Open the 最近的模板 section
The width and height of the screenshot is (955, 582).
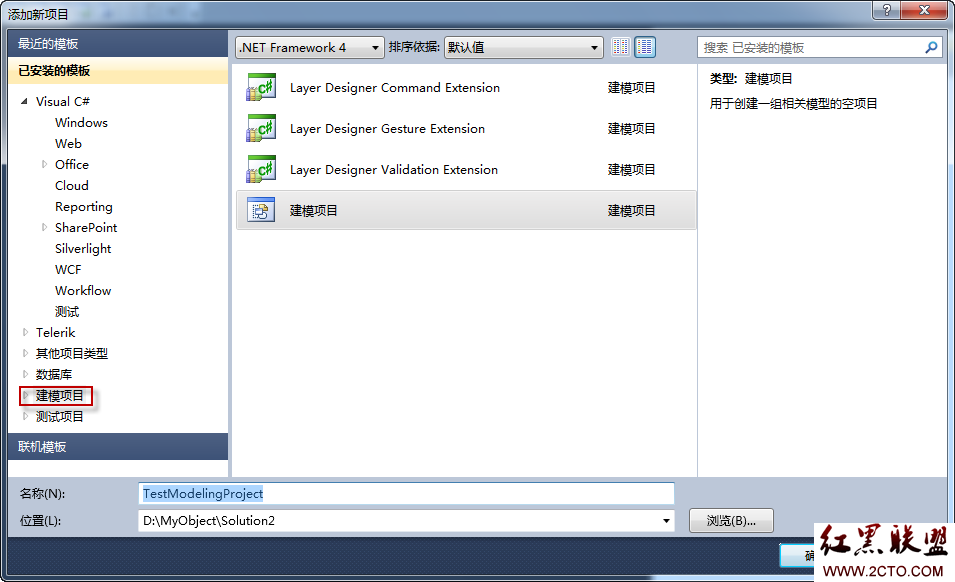pos(118,44)
